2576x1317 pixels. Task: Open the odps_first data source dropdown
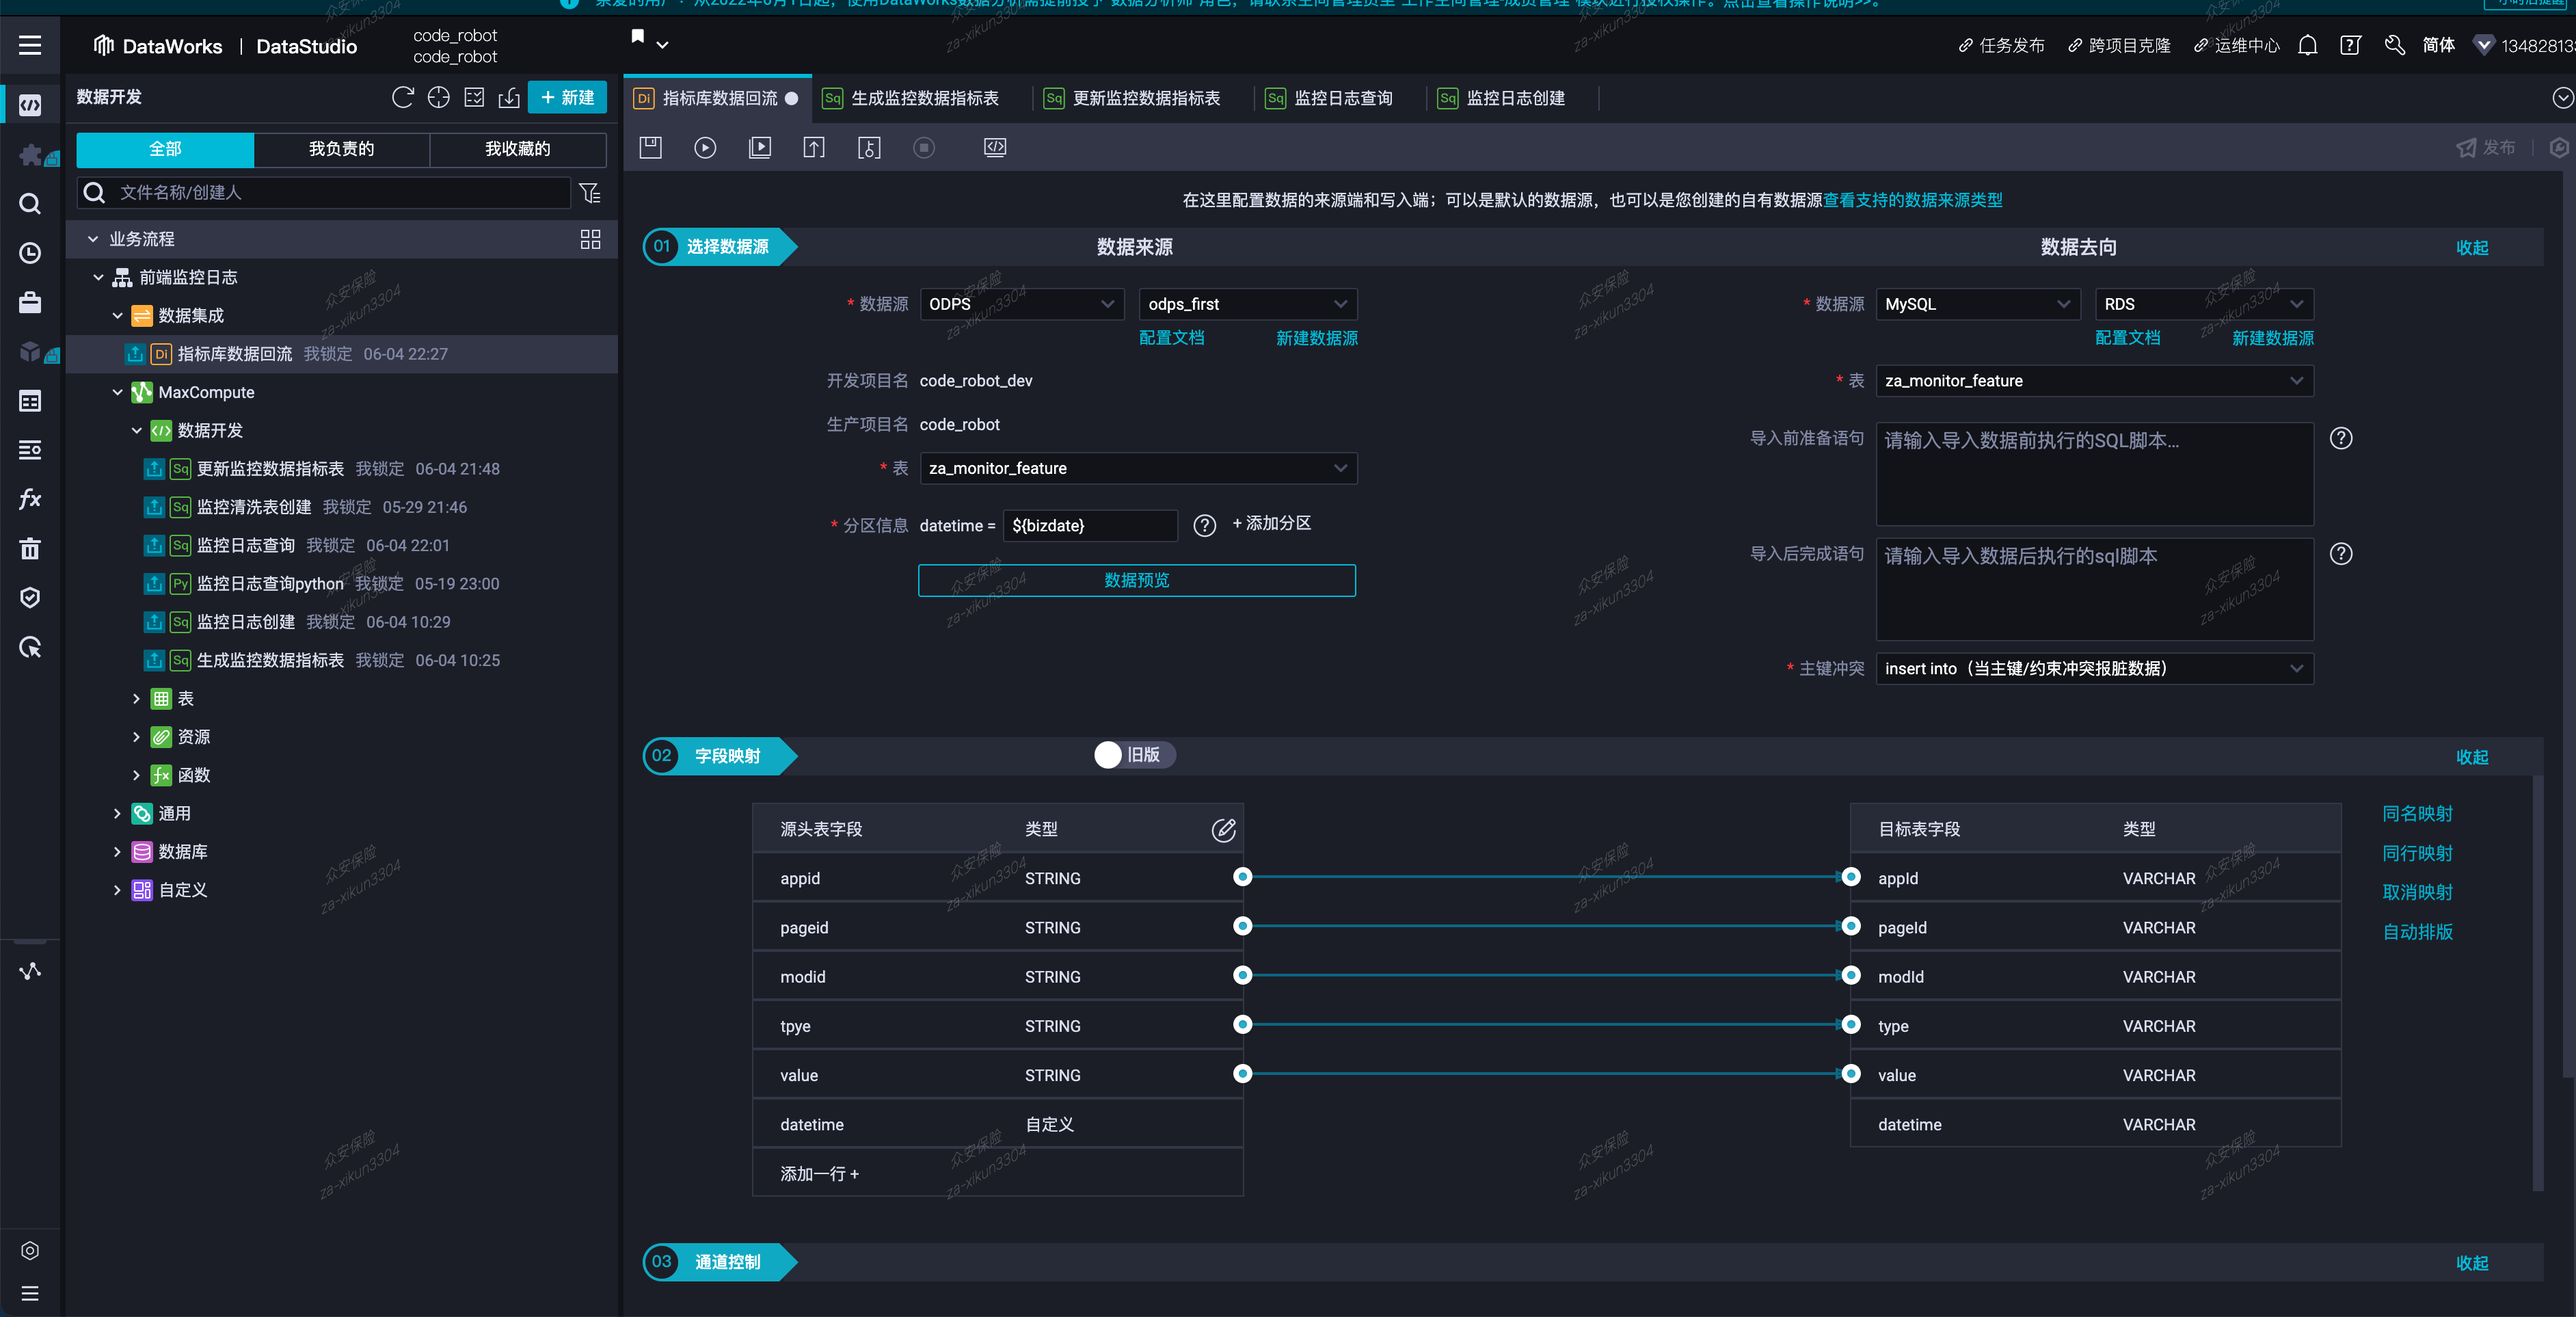coord(1247,304)
